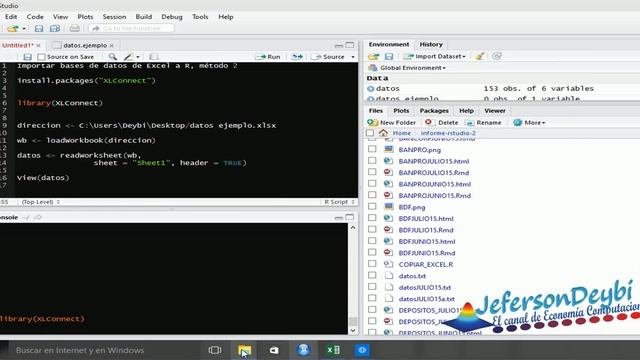Open the More dropdown in Files pane
The height and width of the screenshot is (360, 640).
pyautogui.click(x=530, y=122)
